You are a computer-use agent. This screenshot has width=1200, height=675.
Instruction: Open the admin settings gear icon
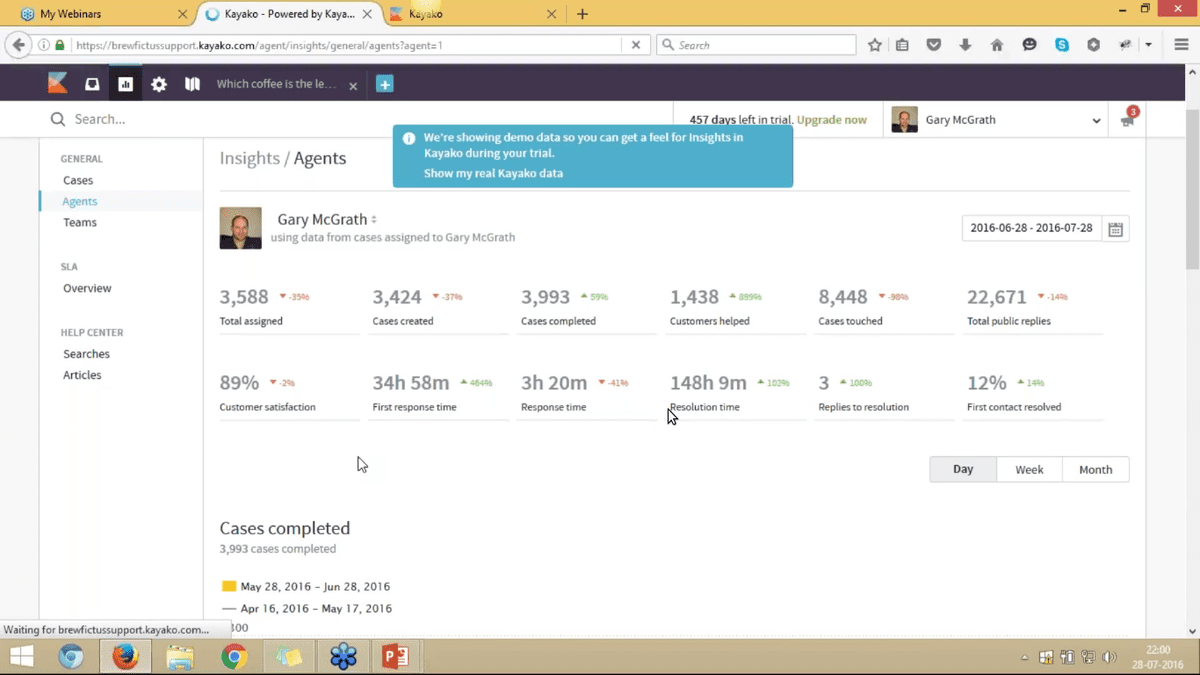click(159, 85)
